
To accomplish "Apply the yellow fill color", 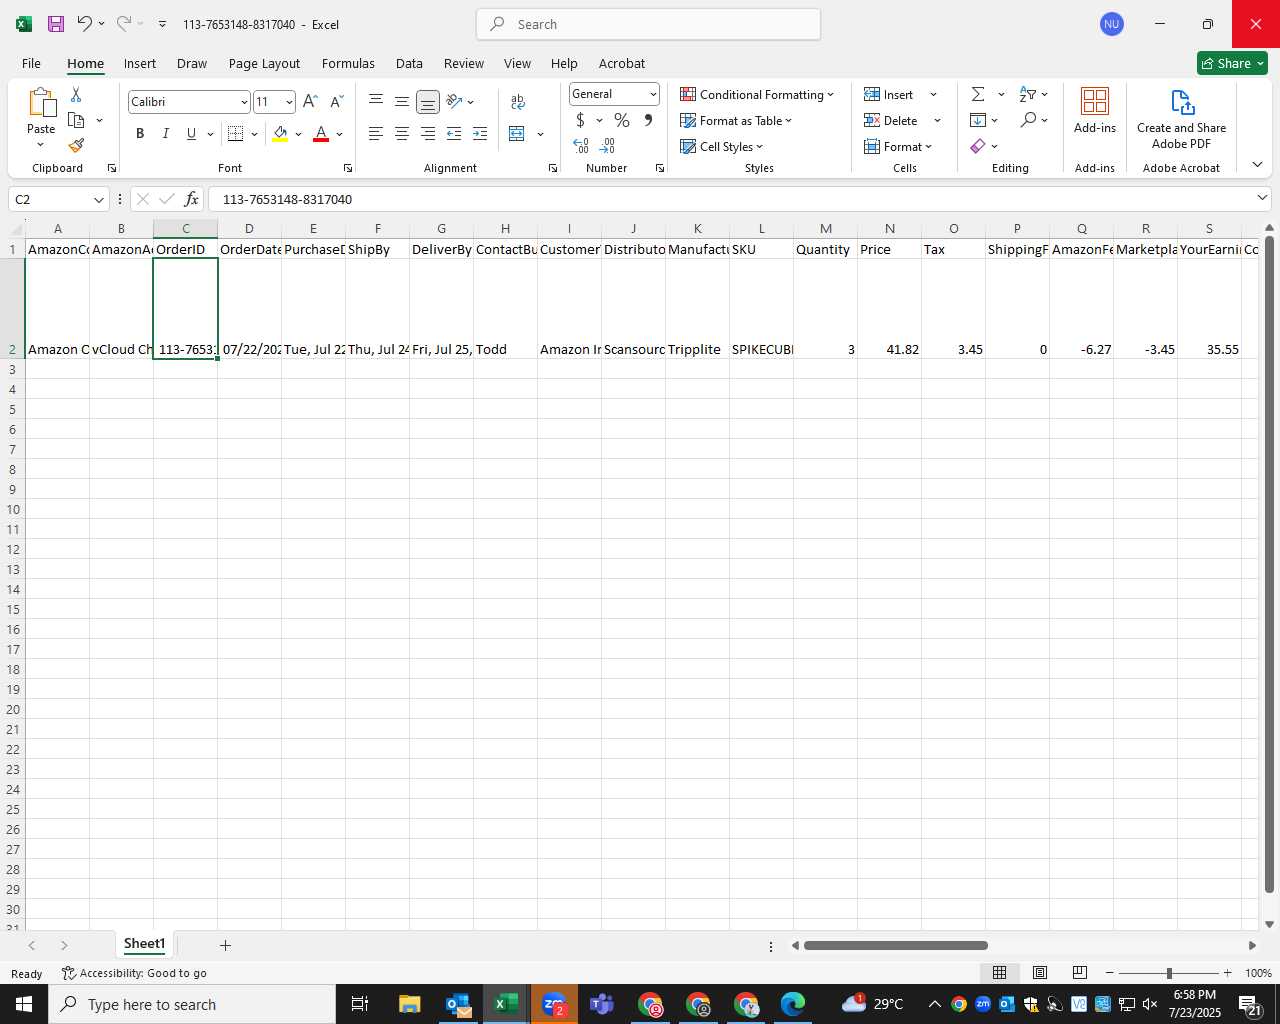I will tap(280, 133).
